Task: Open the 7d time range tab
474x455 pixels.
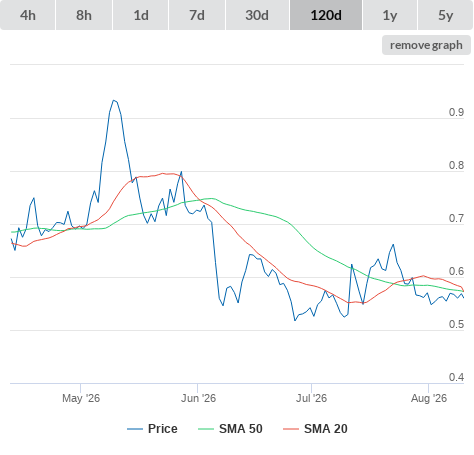Action: click(x=197, y=15)
